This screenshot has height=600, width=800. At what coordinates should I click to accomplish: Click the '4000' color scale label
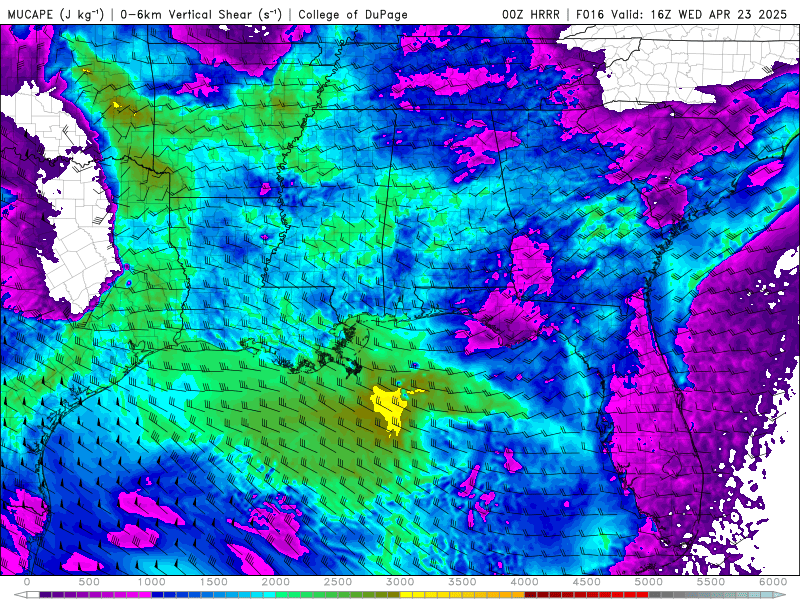coord(524,582)
